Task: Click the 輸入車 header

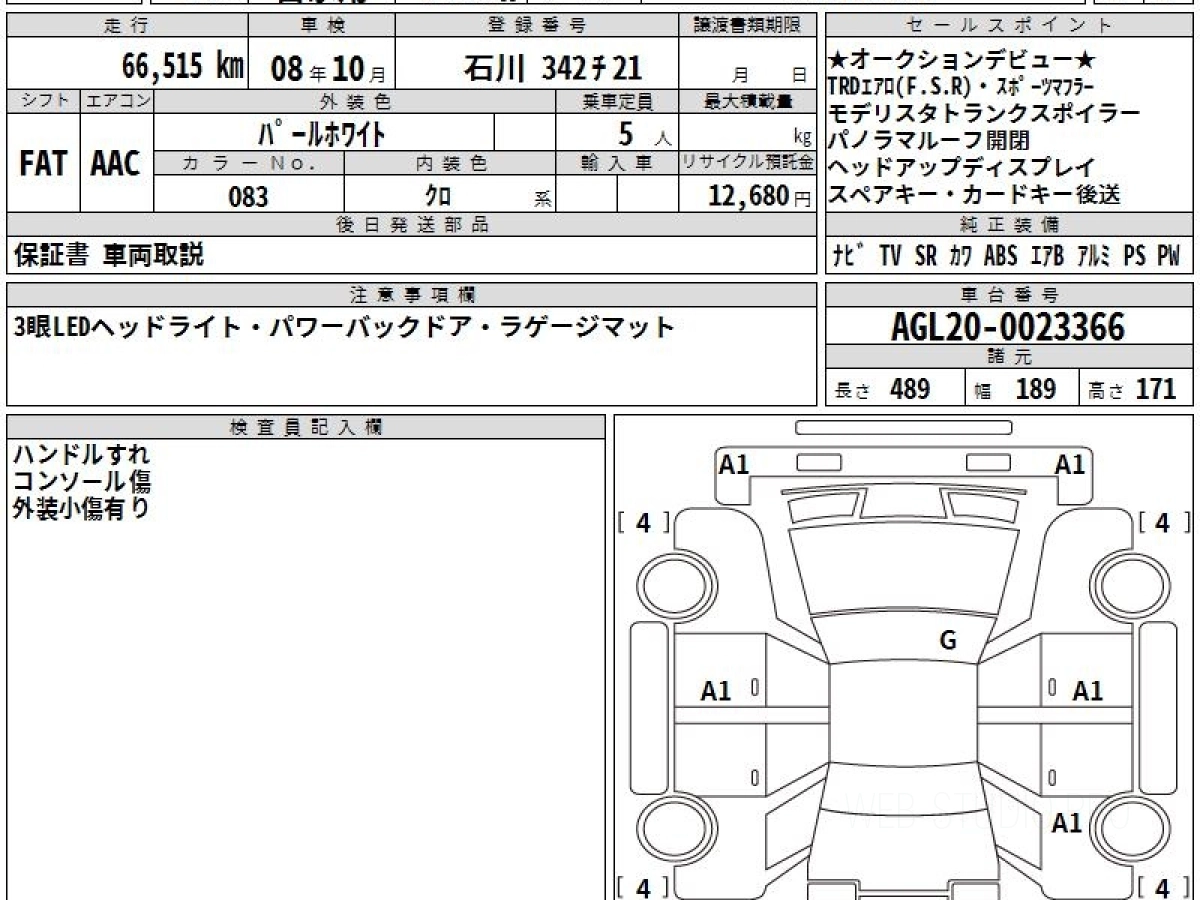Action: (x=617, y=163)
